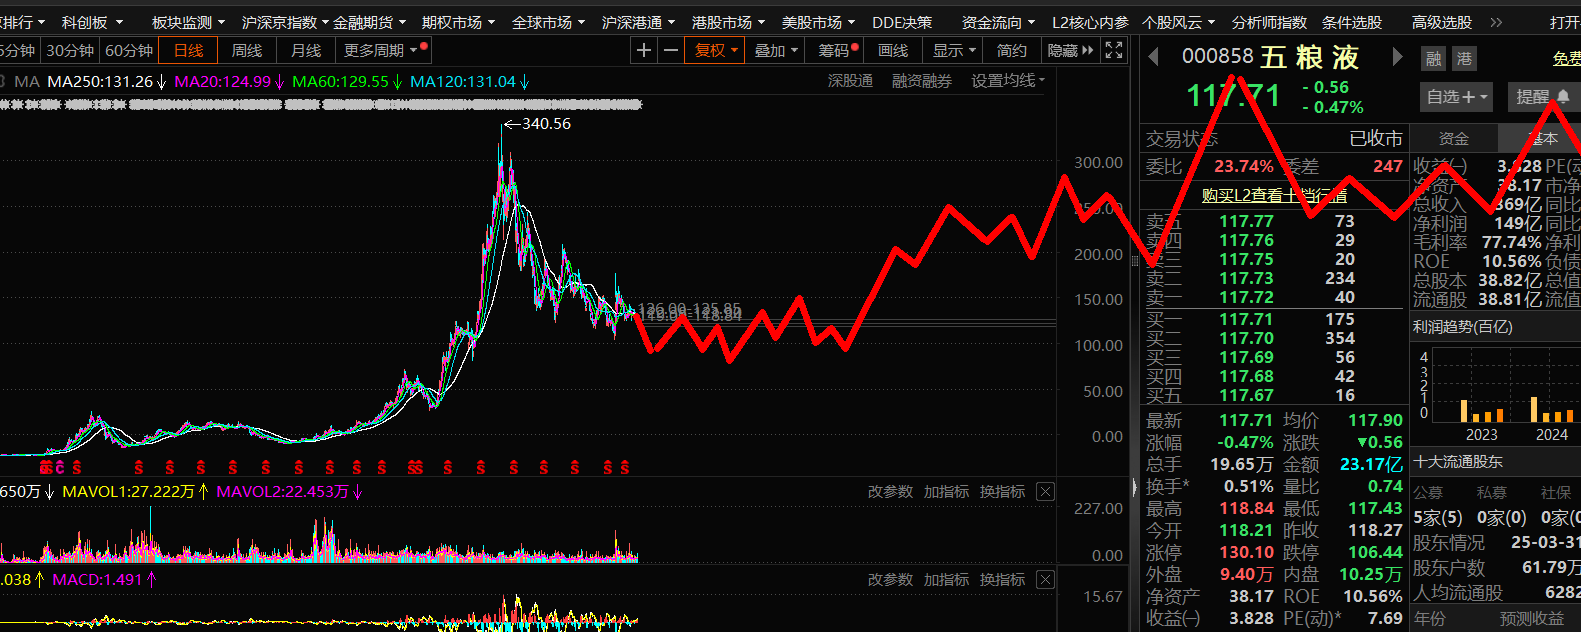Expand the 板块监测 menu
Image resolution: width=1581 pixels, height=632 pixels.
(188, 22)
